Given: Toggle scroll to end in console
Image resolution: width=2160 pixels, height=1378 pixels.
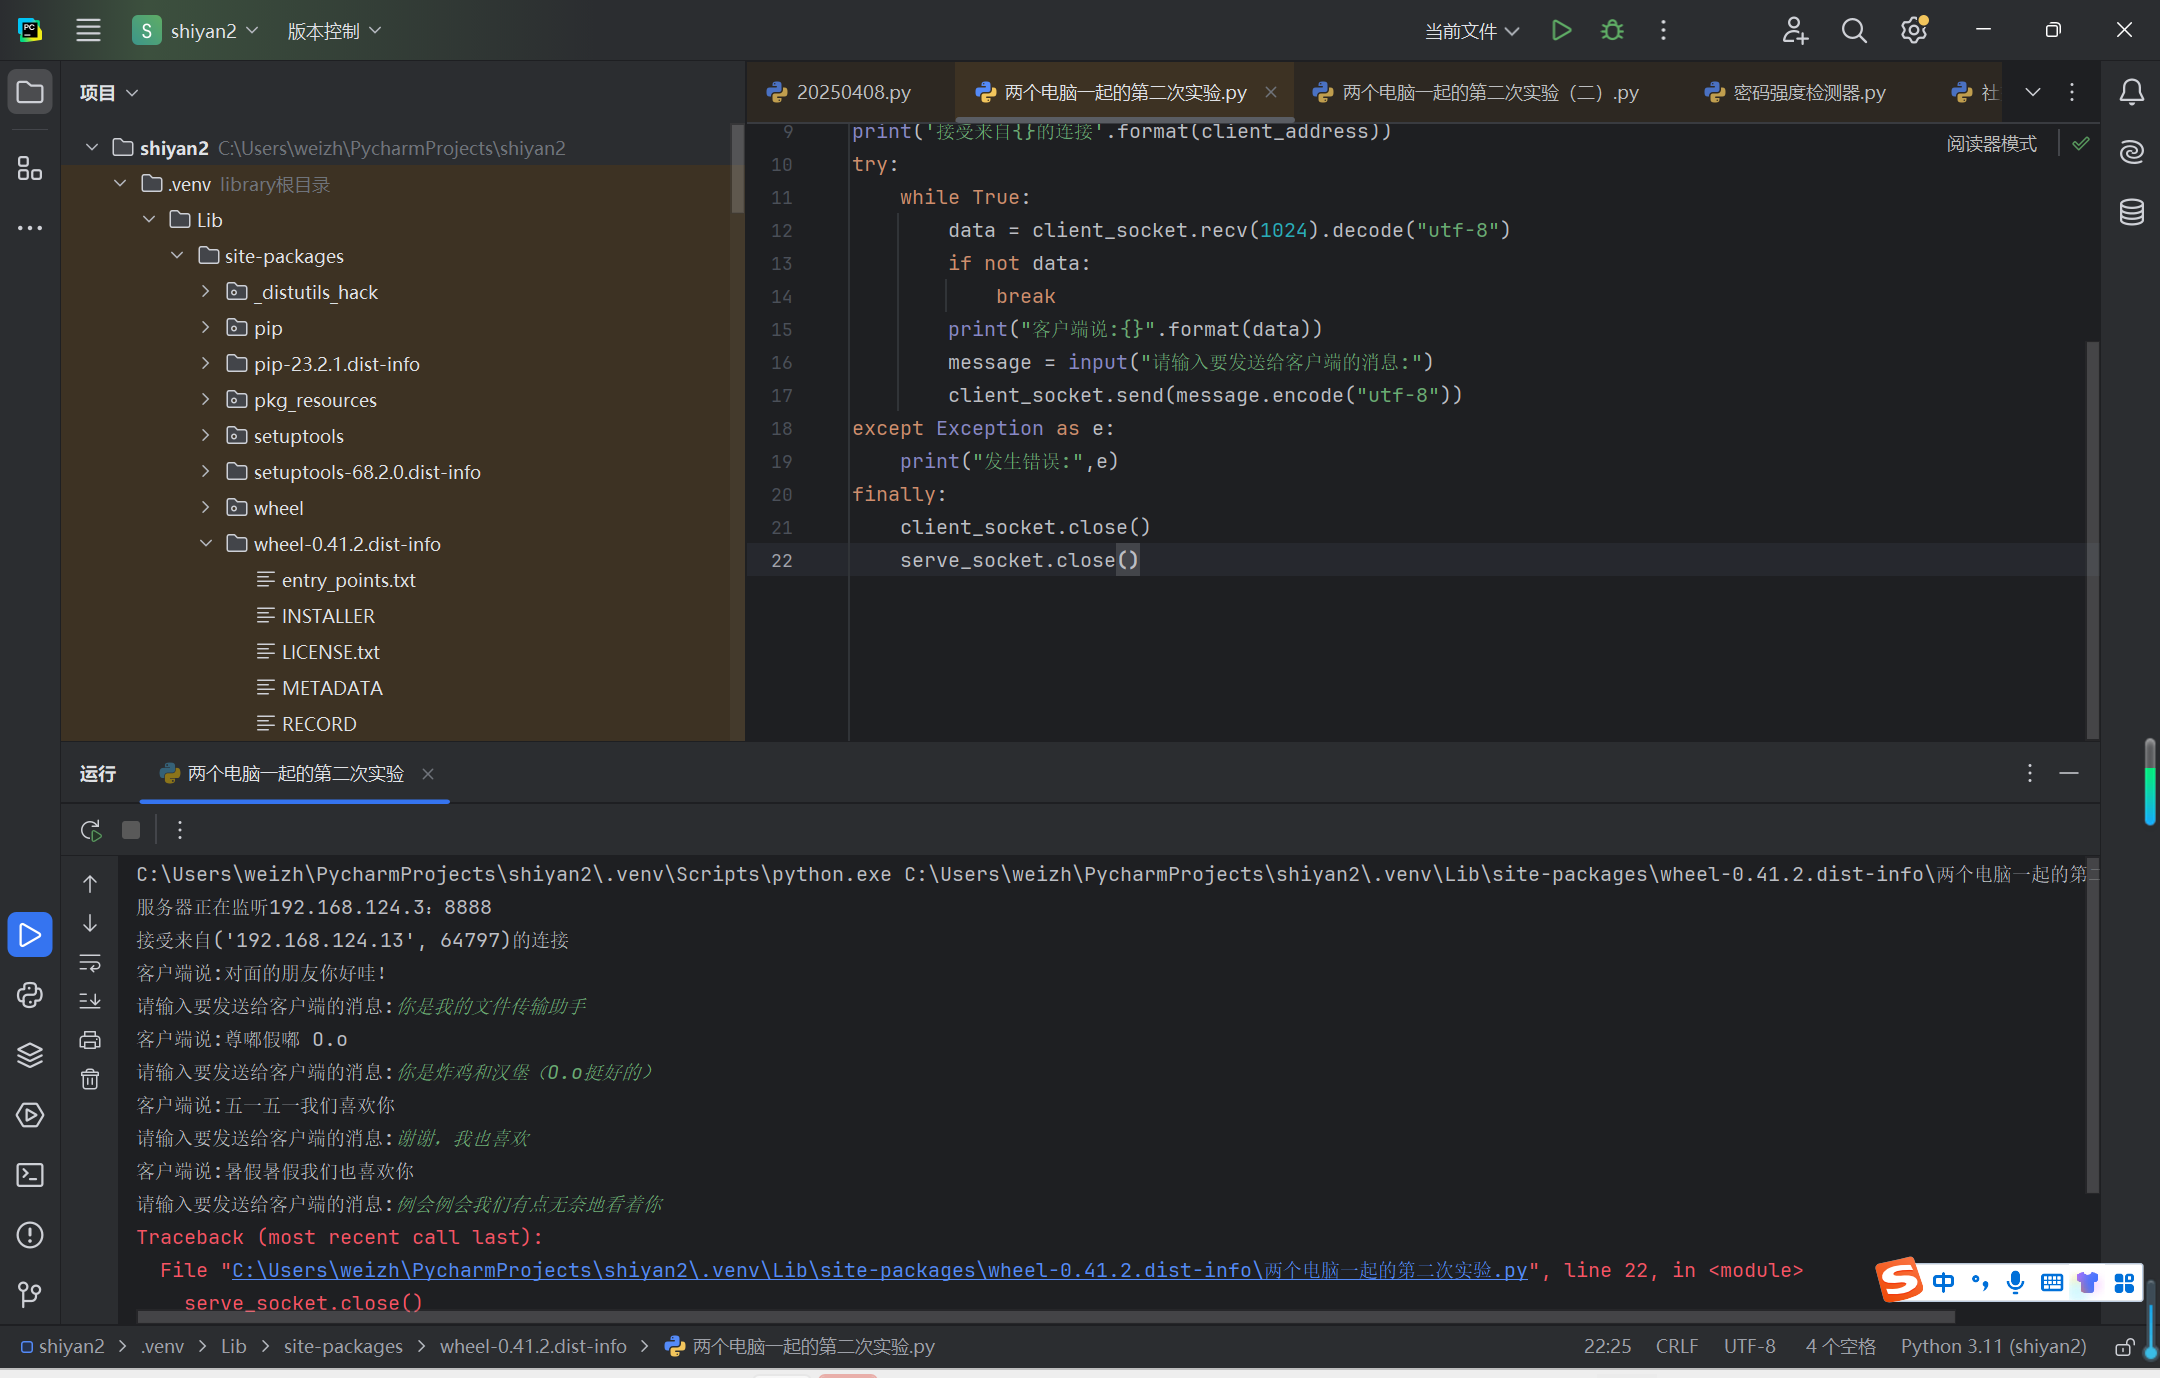Looking at the screenshot, I should point(90,1001).
